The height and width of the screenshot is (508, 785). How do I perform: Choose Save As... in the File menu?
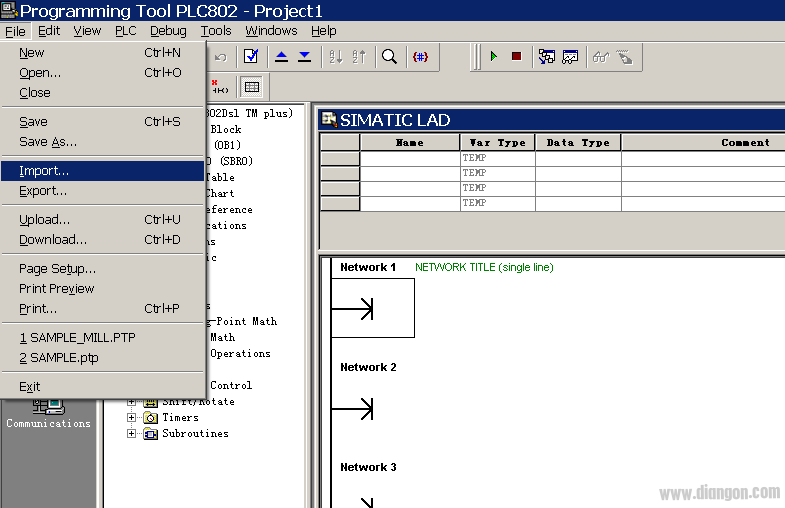102,142
